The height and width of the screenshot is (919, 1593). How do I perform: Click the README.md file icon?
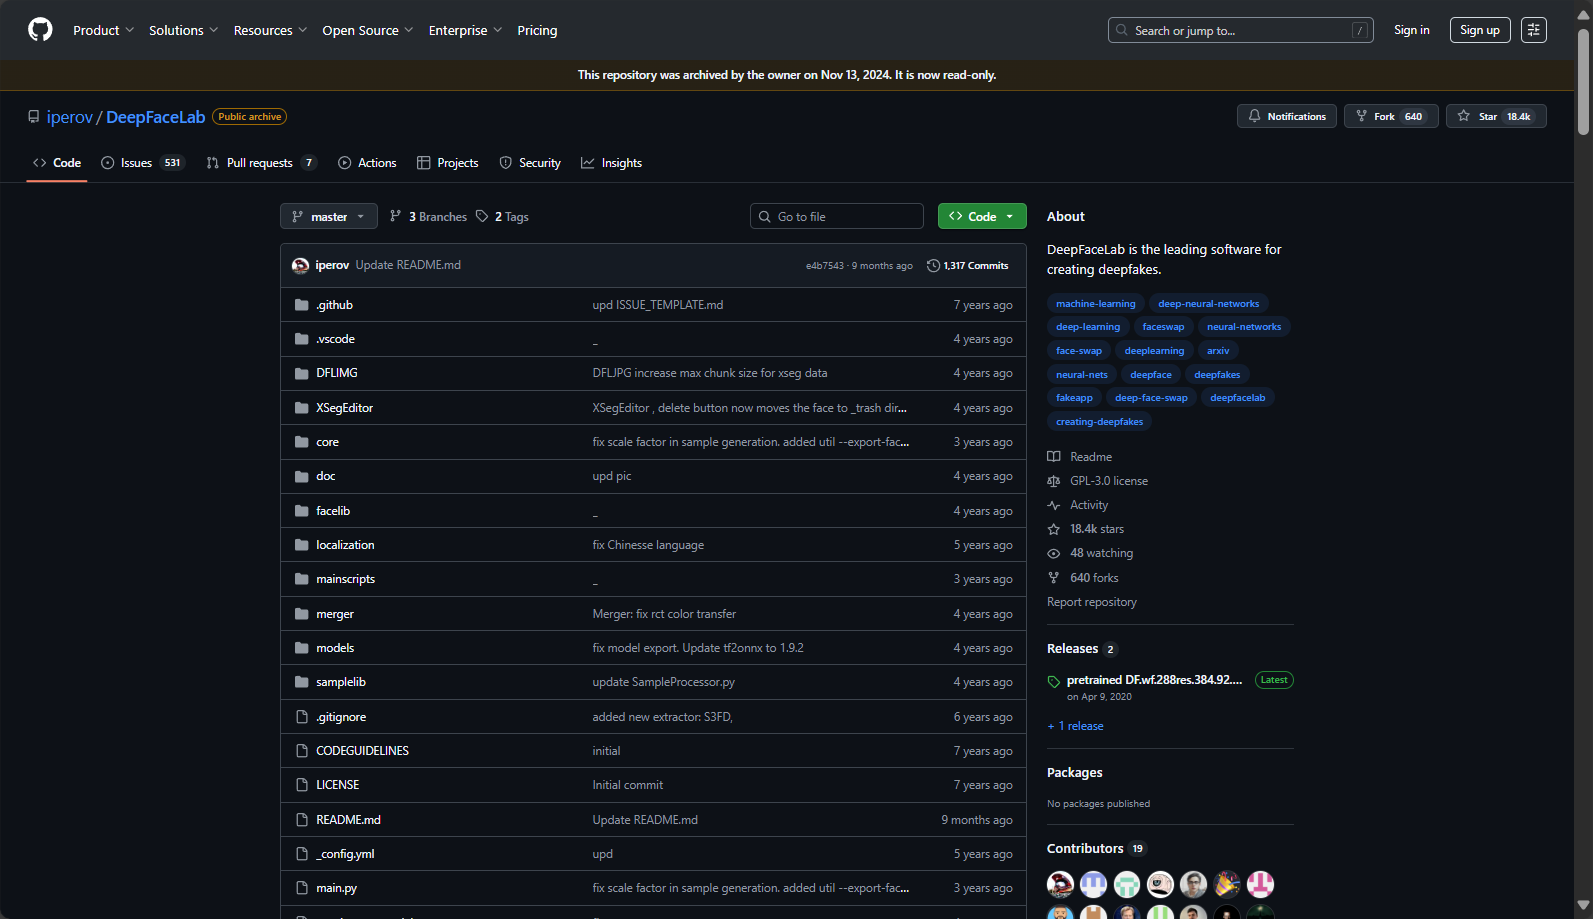coord(301,820)
